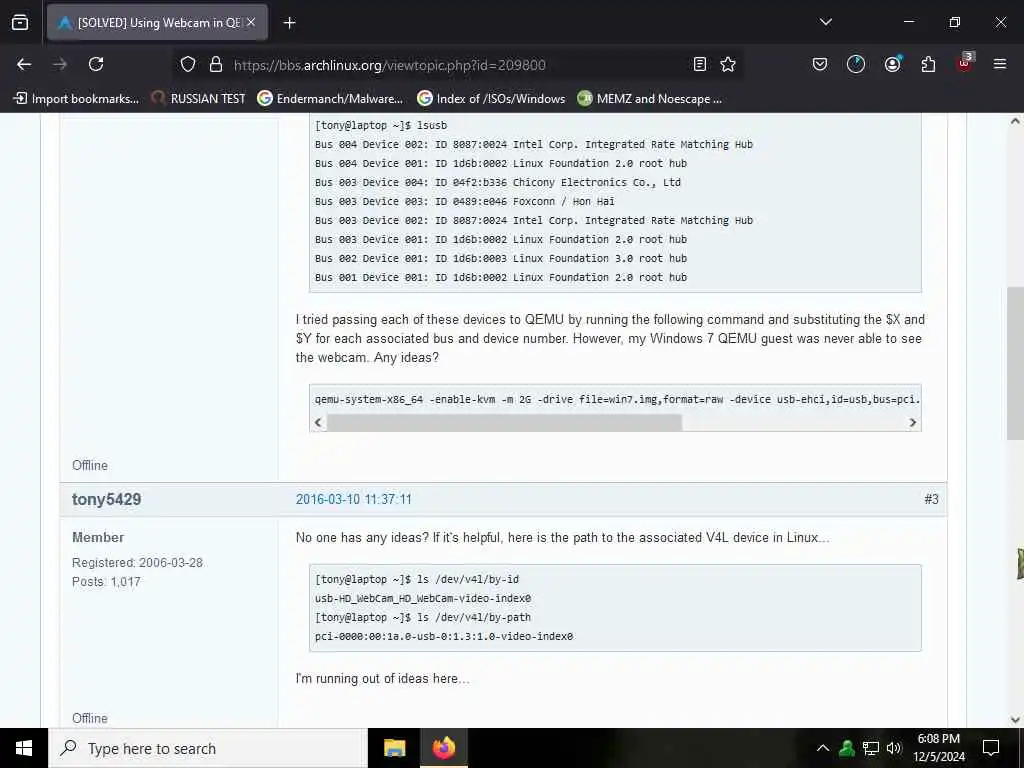Save page to Pocket

(x=820, y=64)
